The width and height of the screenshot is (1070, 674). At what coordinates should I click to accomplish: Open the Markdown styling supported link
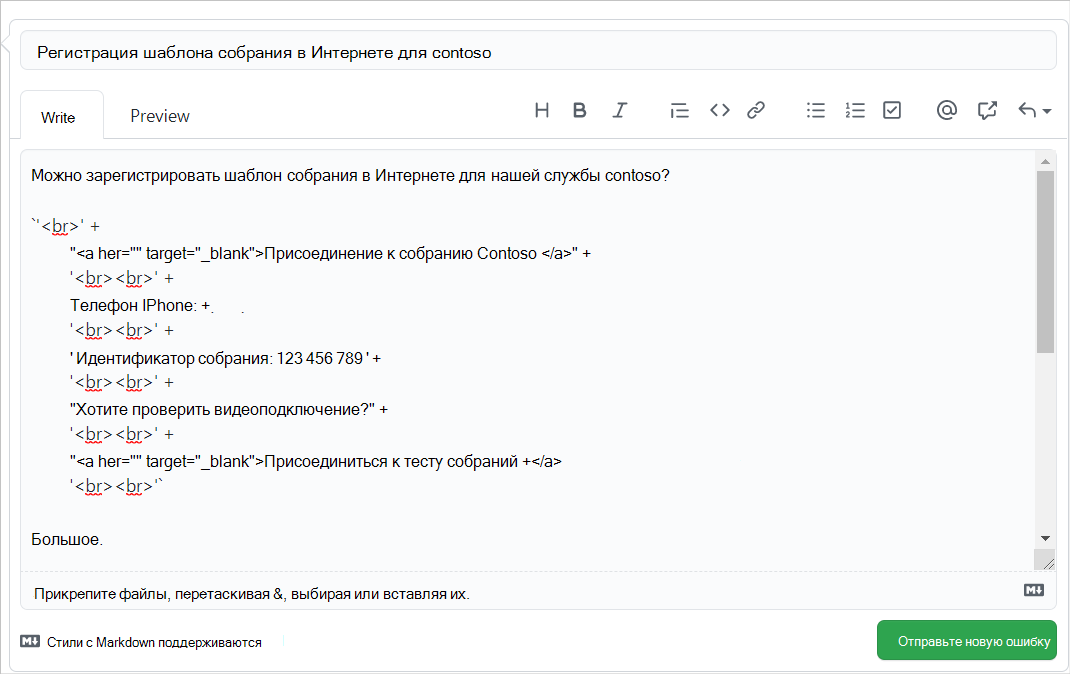pyautogui.click(x=141, y=642)
